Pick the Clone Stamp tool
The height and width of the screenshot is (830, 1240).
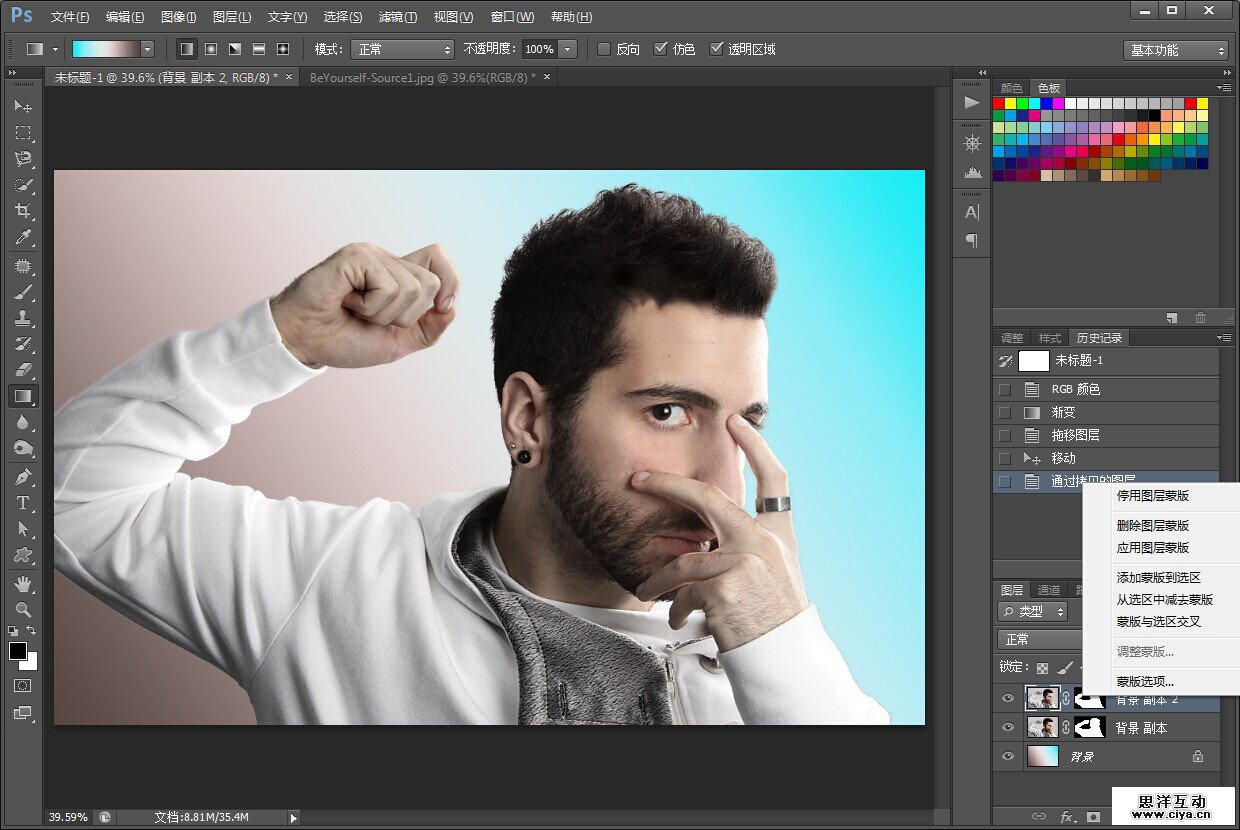coord(22,319)
